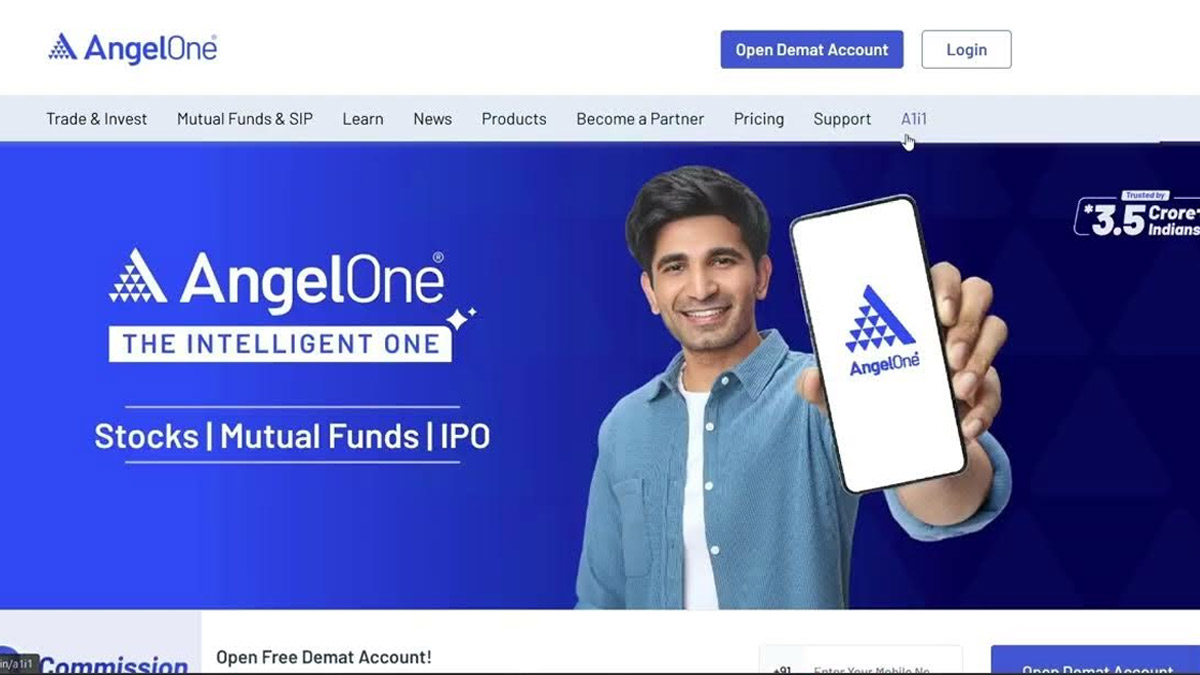Click Open Demat Account button beside mobile field
Image resolution: width=1200 pixels, height=675 pixels.
point(1095,660)
